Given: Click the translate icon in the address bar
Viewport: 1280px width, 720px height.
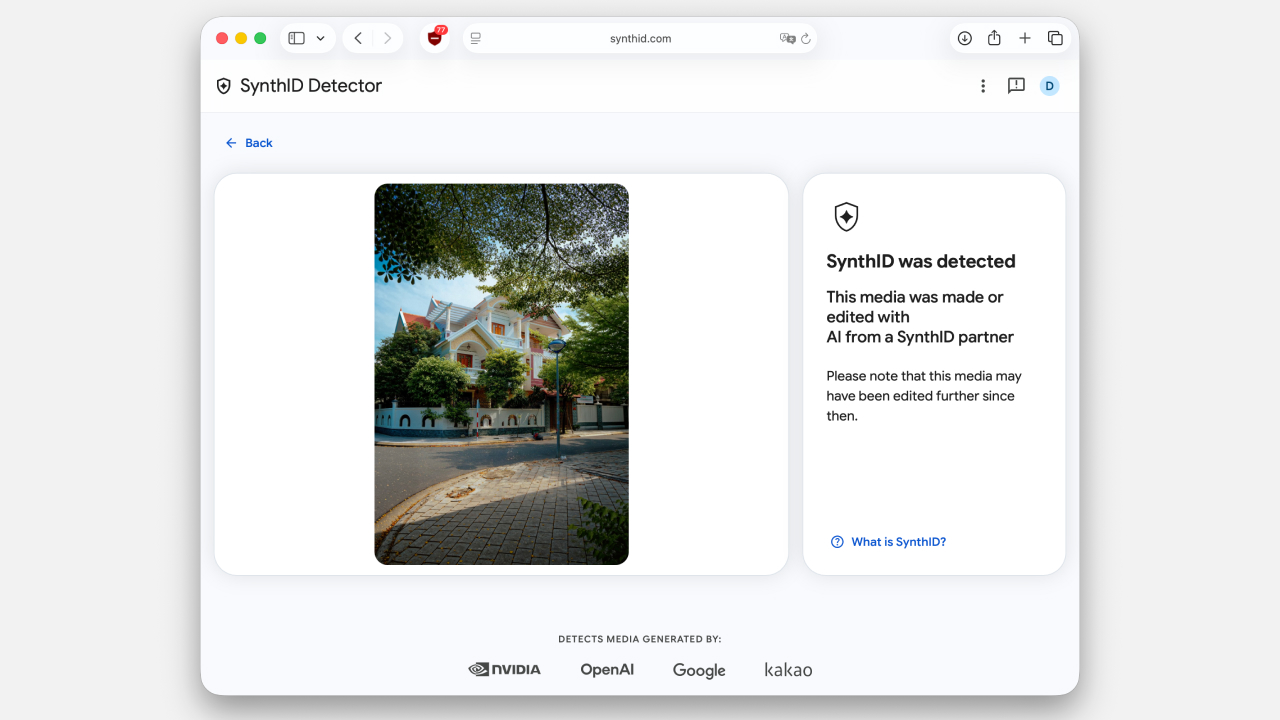Looking at the screenshot, I should 787,38.
